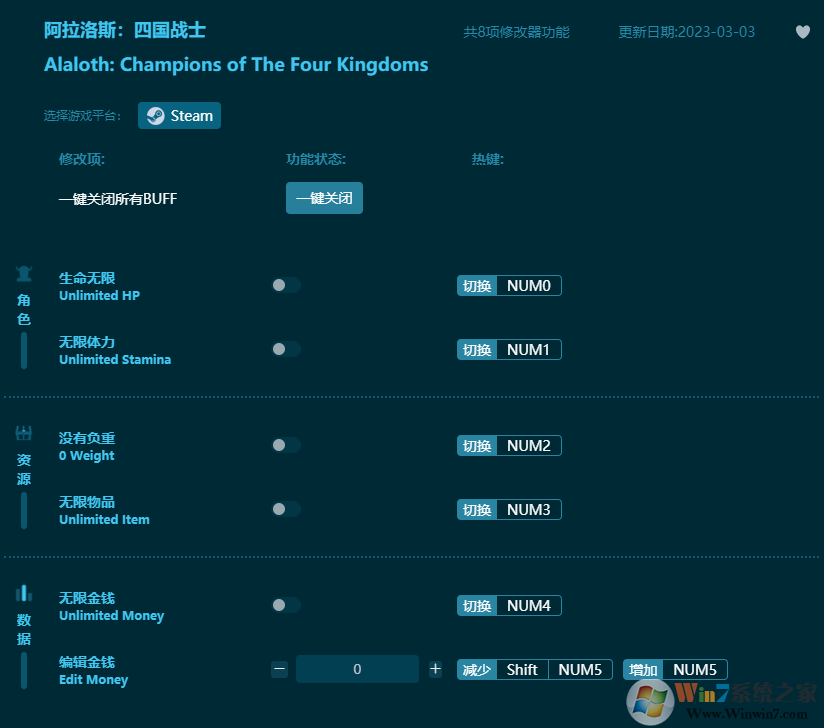Enable the Unlimited Money toggle
Image resolution: width=824 pixels, height=728 pixels.
point(285,606)
